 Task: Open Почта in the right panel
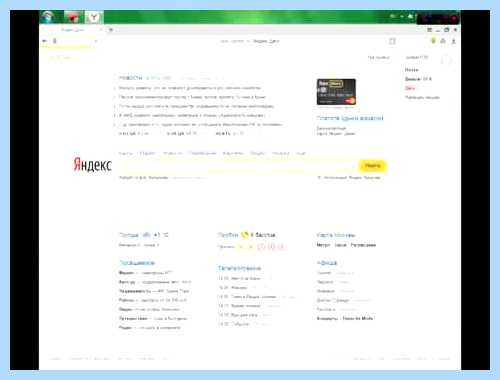[411, 70]
